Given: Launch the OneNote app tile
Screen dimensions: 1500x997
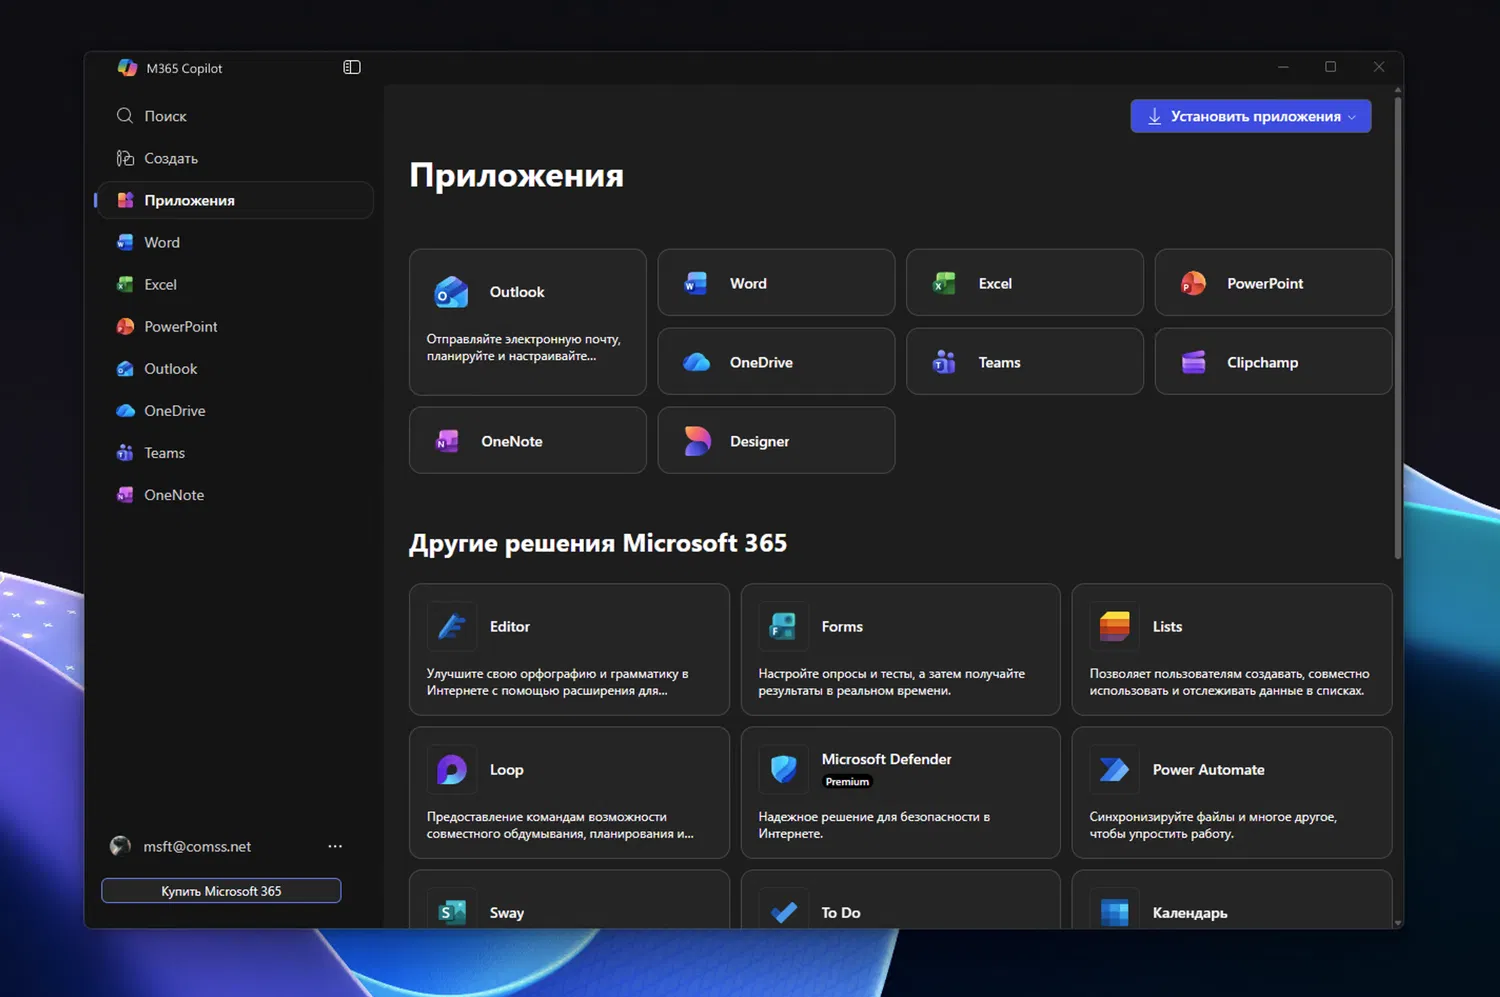Looking at the screenshot, I should tap(528, 440).
